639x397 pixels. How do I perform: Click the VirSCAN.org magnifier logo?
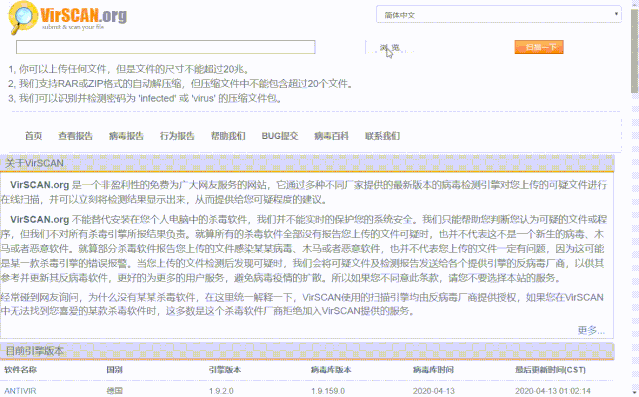tap(23, 18)
